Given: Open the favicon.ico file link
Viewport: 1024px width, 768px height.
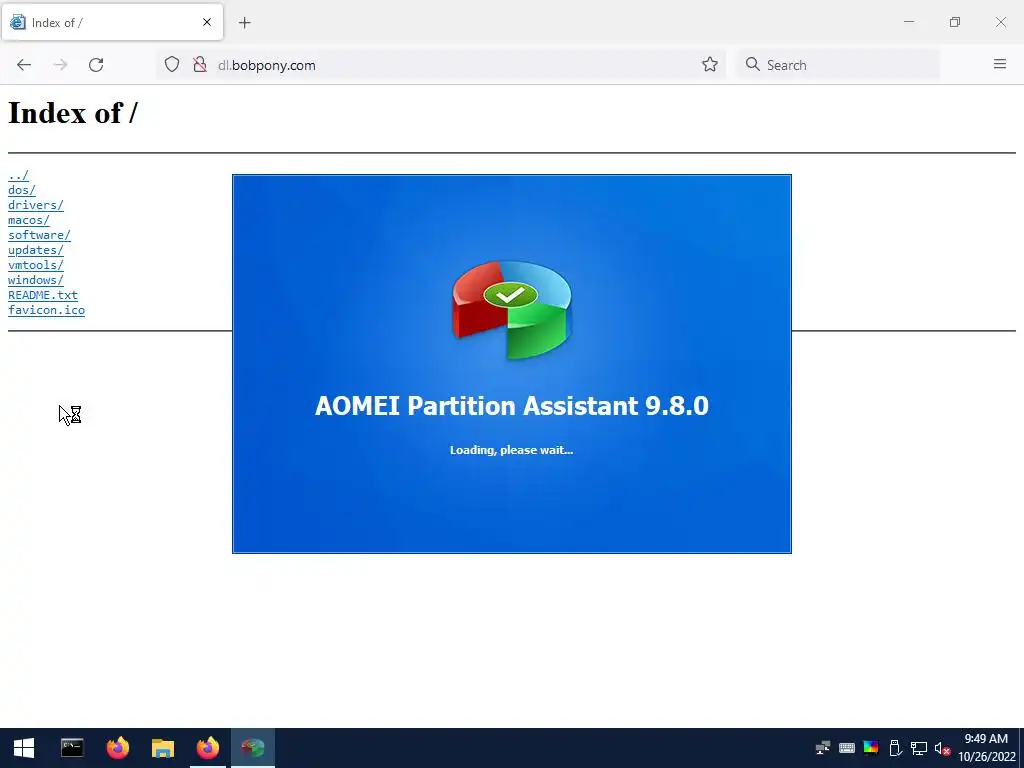Looking at the screenshot, I should 46,310.
